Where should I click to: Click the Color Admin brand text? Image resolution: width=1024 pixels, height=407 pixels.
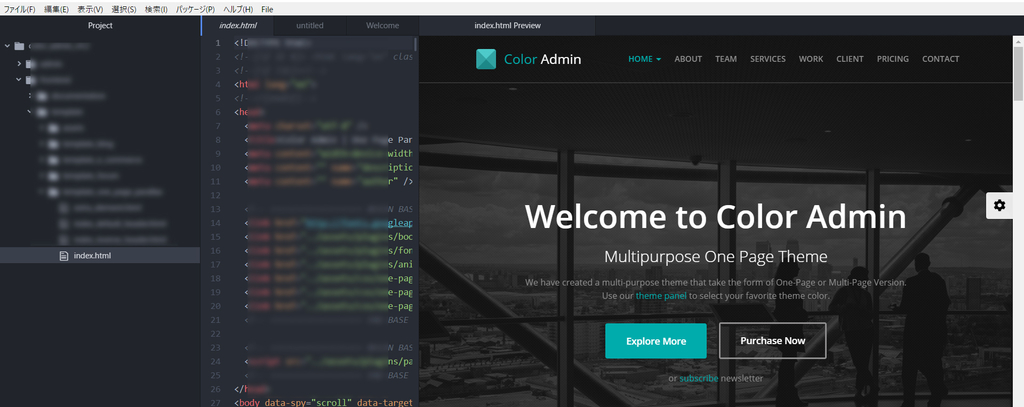coord(542,59)
